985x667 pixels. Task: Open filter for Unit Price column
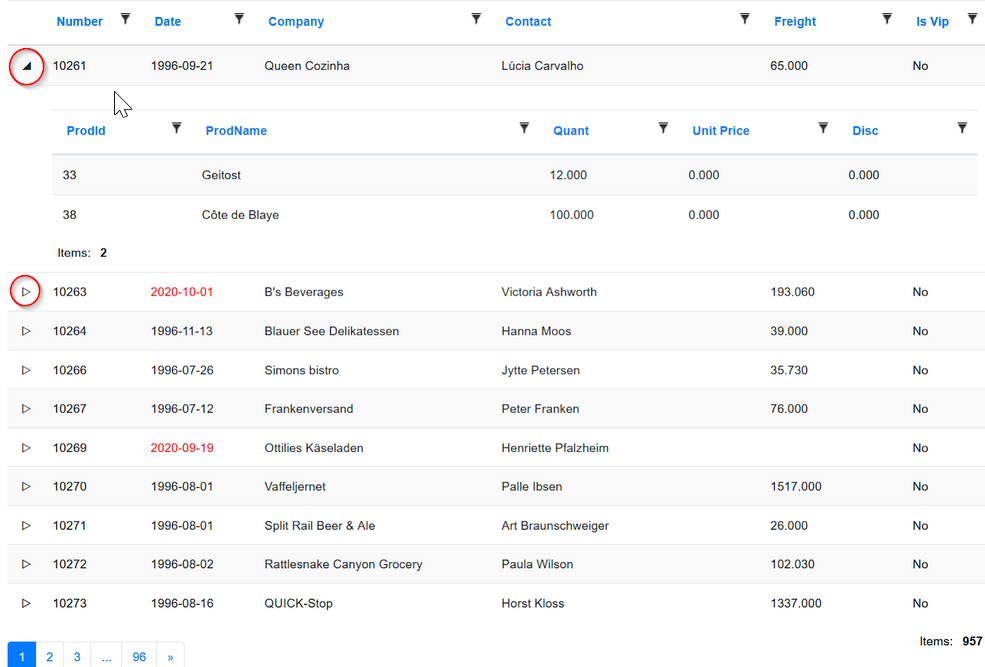[823, 128]
